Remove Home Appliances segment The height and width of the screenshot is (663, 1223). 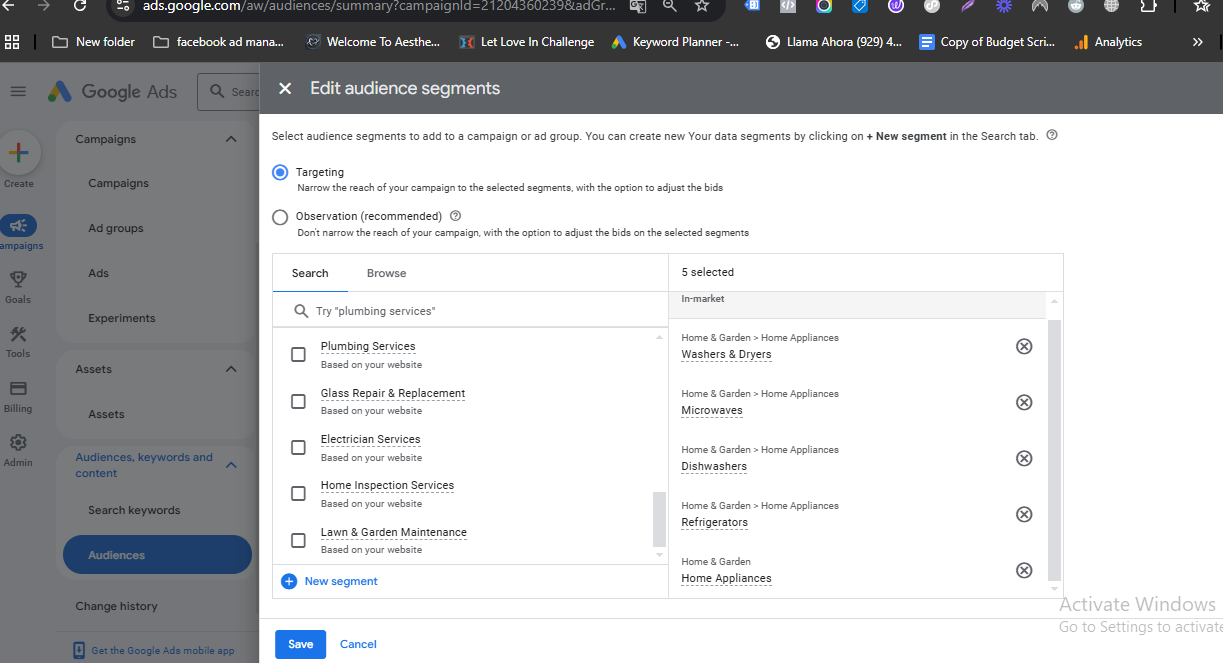(1024, 570)
